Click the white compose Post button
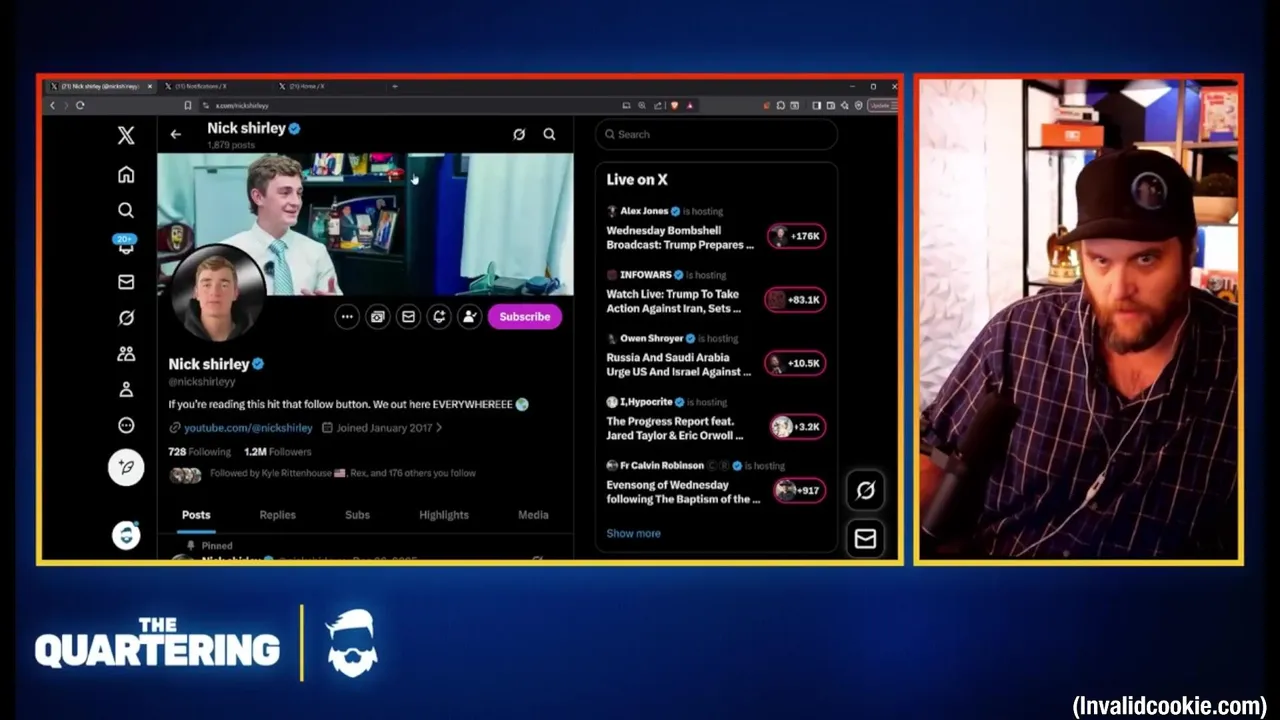Image resolution: width=1280 pixels, height=720 pixels. click(126, 468)
